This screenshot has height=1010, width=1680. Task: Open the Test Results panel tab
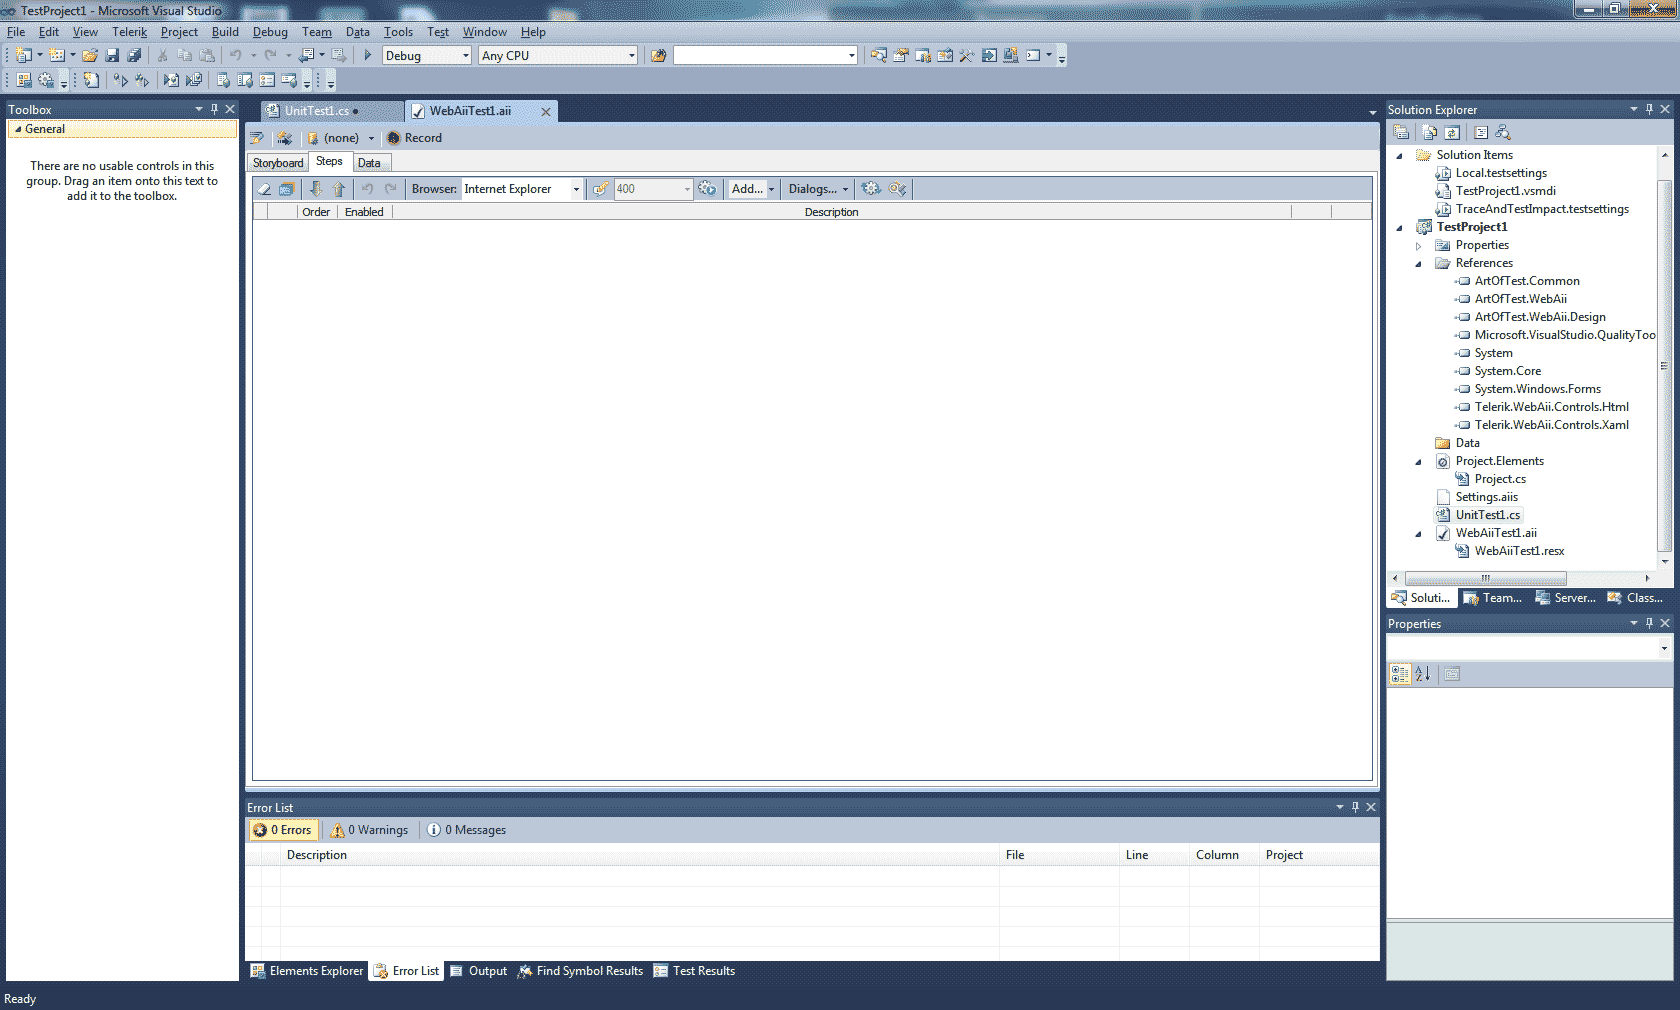(x=694, y=971)
